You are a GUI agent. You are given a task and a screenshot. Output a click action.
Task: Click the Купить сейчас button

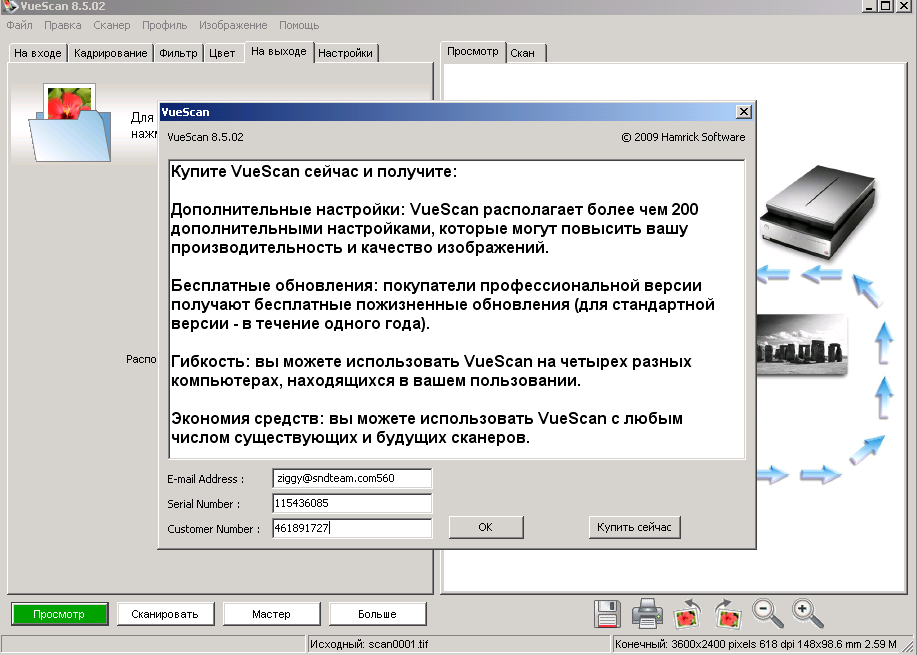635,527
